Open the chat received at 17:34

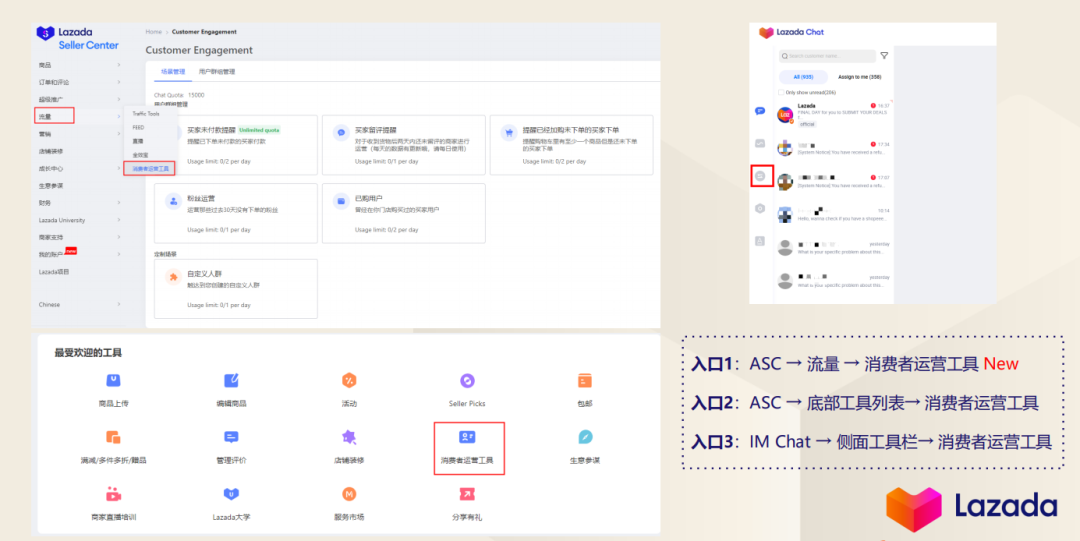833,148
